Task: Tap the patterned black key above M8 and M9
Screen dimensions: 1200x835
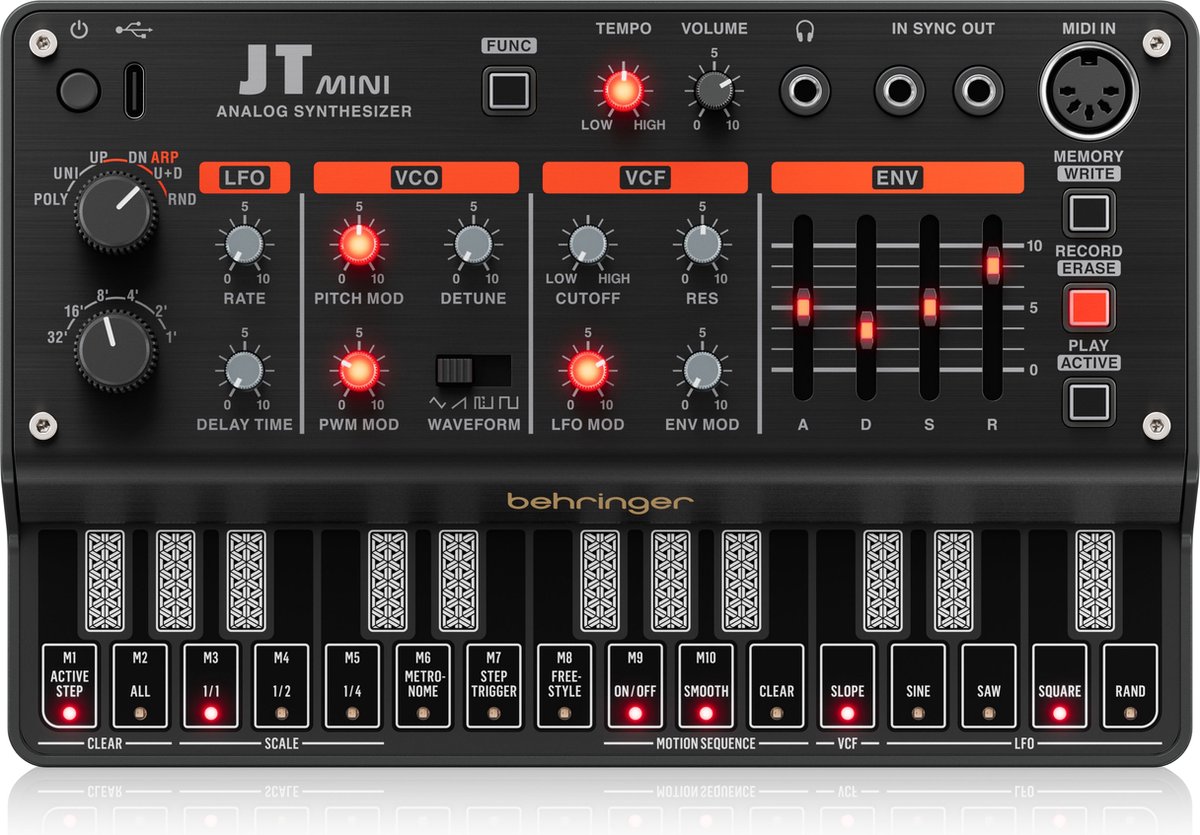Action: click(x=600, y=580)
